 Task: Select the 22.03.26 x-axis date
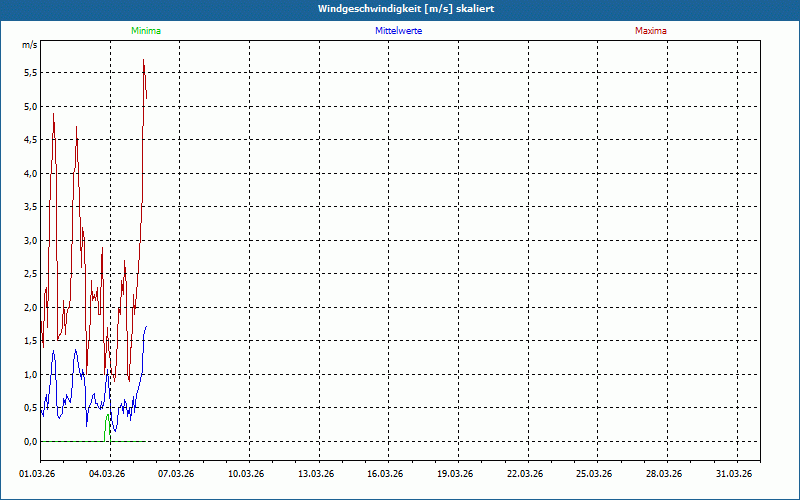524,474
